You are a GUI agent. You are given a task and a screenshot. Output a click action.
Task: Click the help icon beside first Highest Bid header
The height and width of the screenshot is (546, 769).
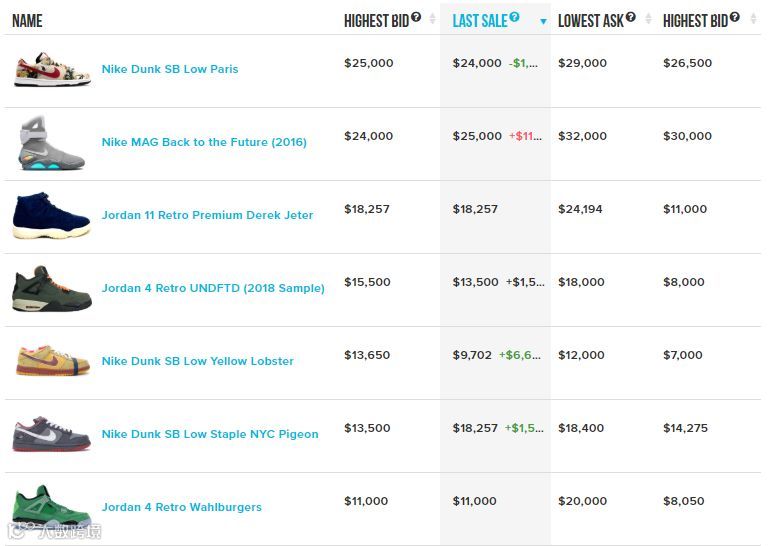416,17
